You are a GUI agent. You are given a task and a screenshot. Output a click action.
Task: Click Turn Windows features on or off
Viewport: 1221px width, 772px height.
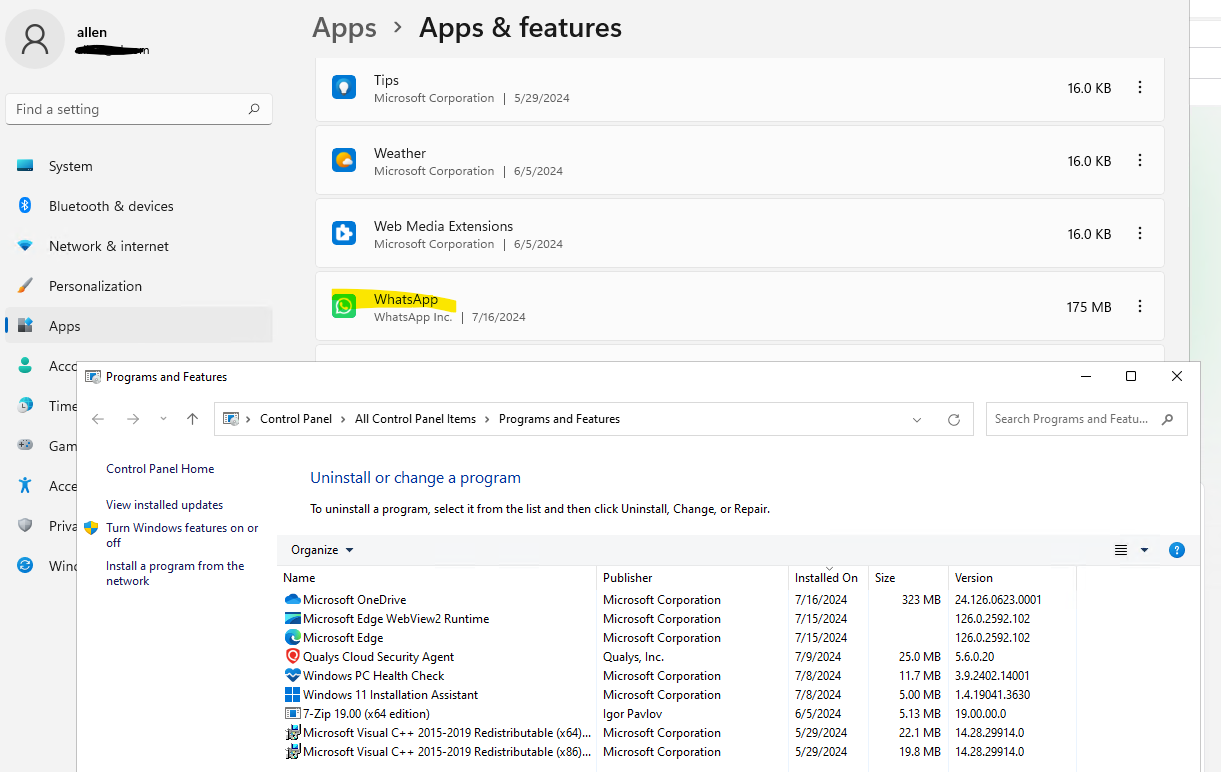(182, 535)
